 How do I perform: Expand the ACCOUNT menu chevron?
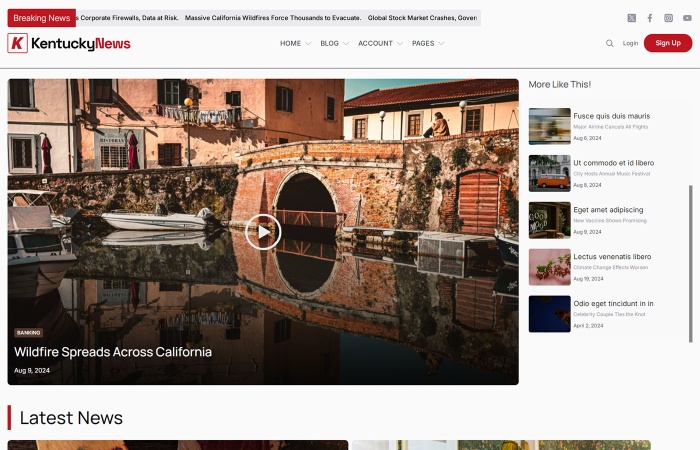tap(400, 43)
